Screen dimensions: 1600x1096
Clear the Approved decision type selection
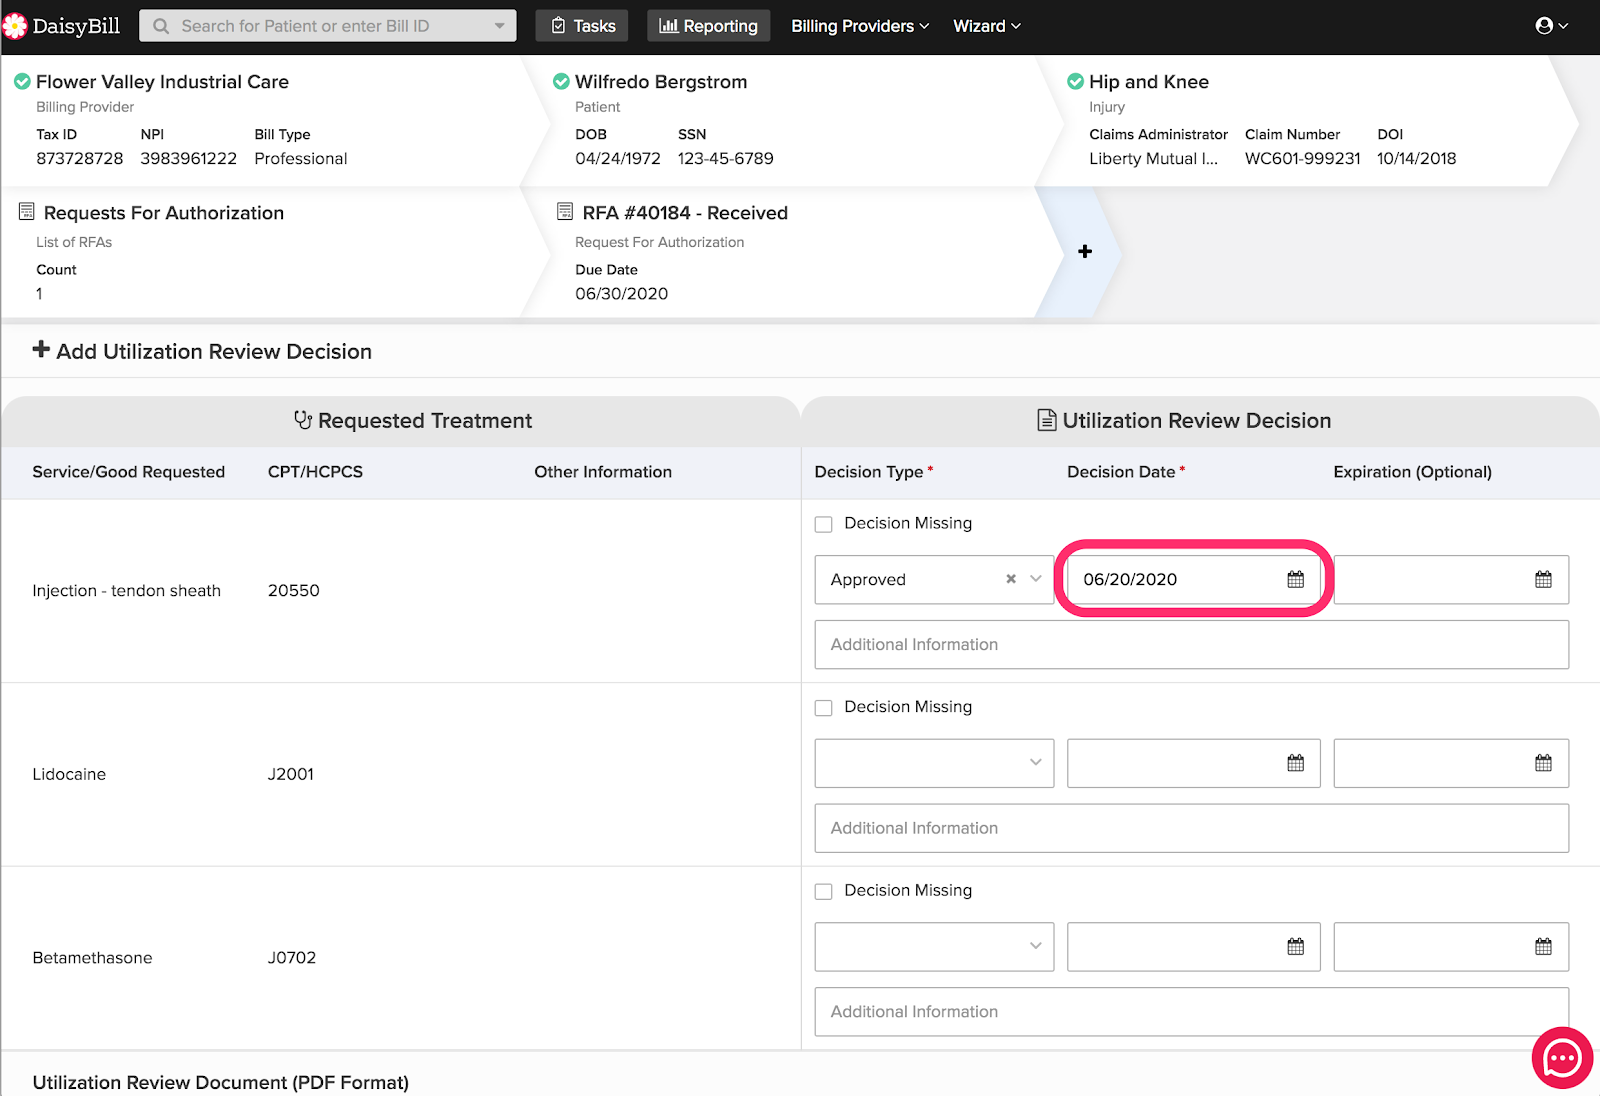[1011, 579]
